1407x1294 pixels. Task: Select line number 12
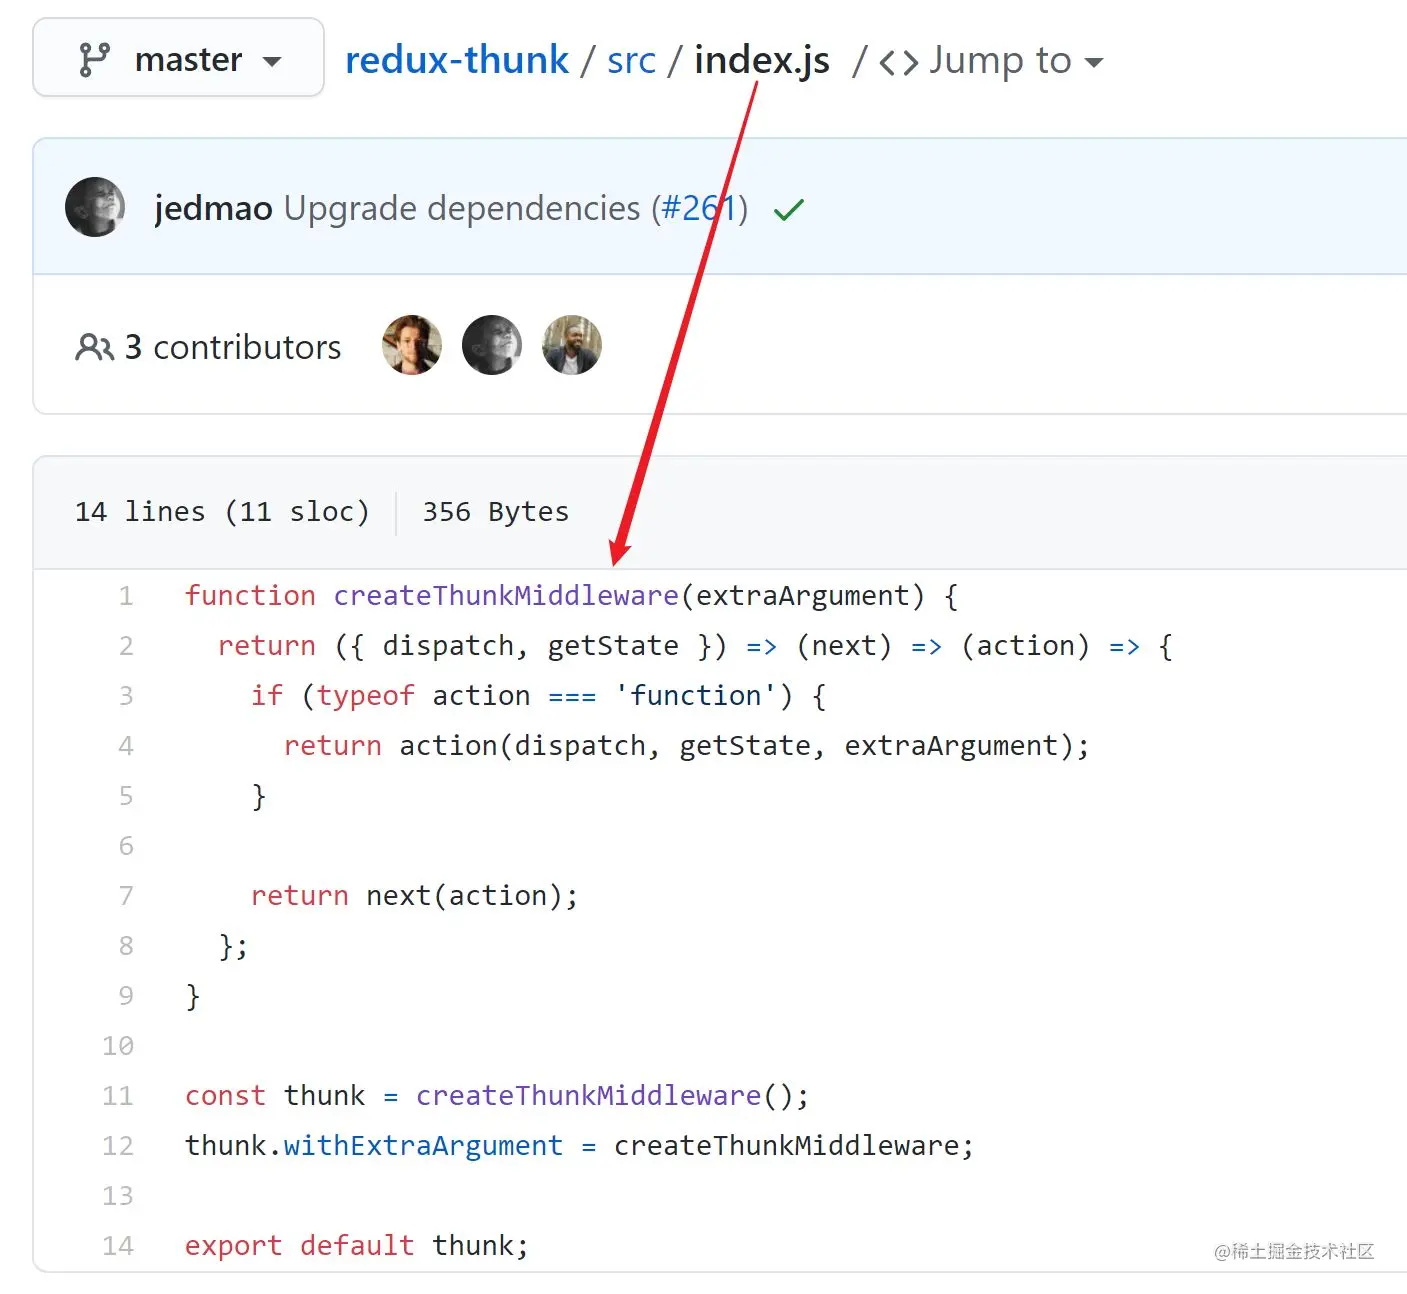118,1146
